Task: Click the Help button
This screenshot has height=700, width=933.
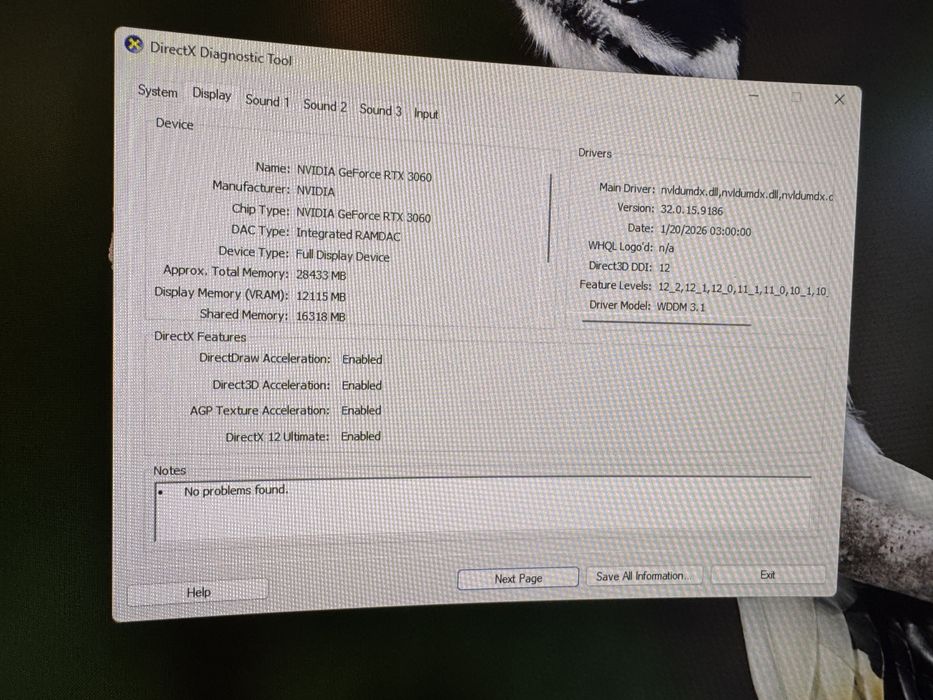Action: tap(198, 592)
